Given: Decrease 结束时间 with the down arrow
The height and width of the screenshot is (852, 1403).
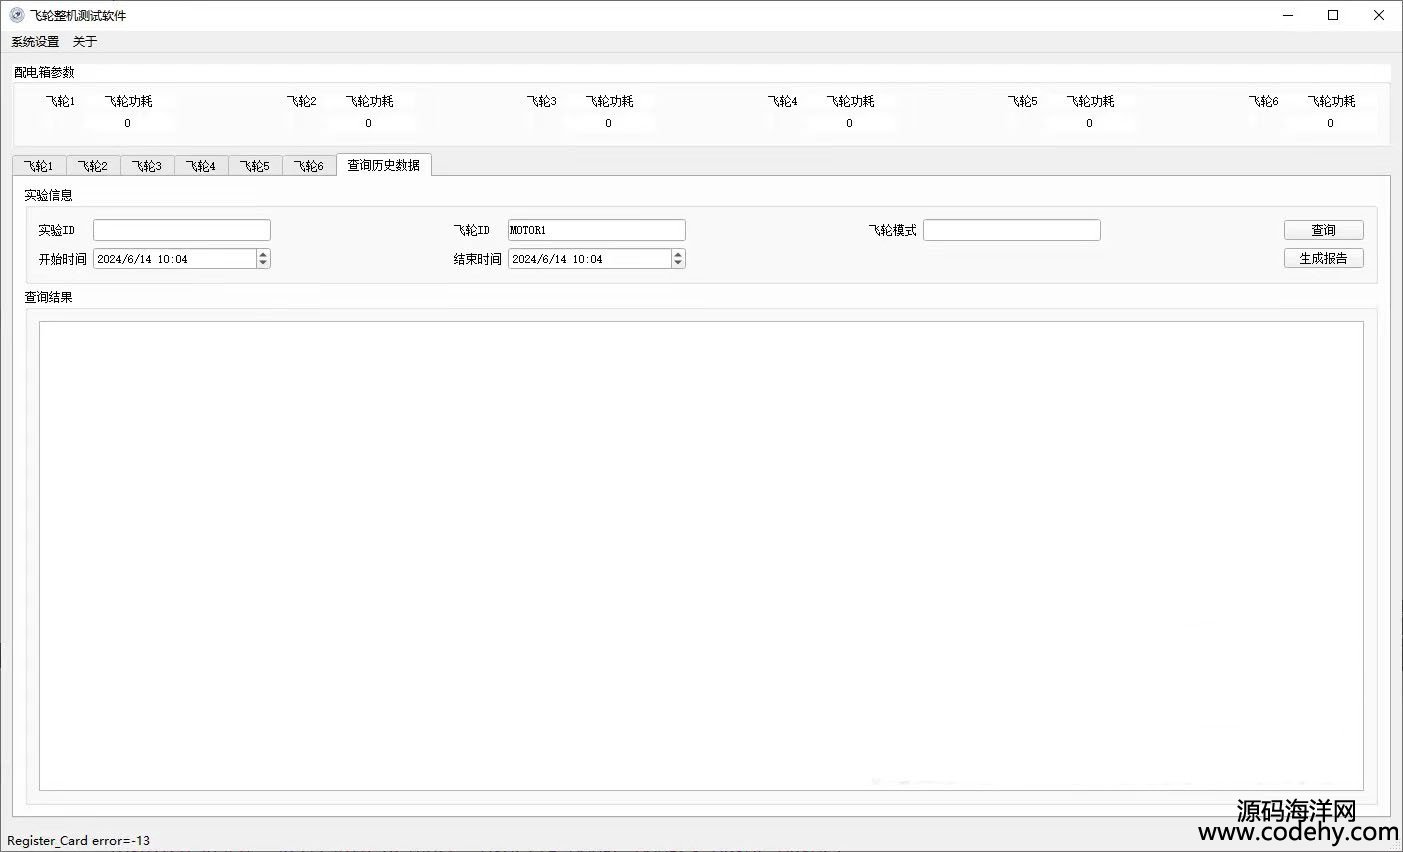Looking at the screenshot, I should (678, 263).
